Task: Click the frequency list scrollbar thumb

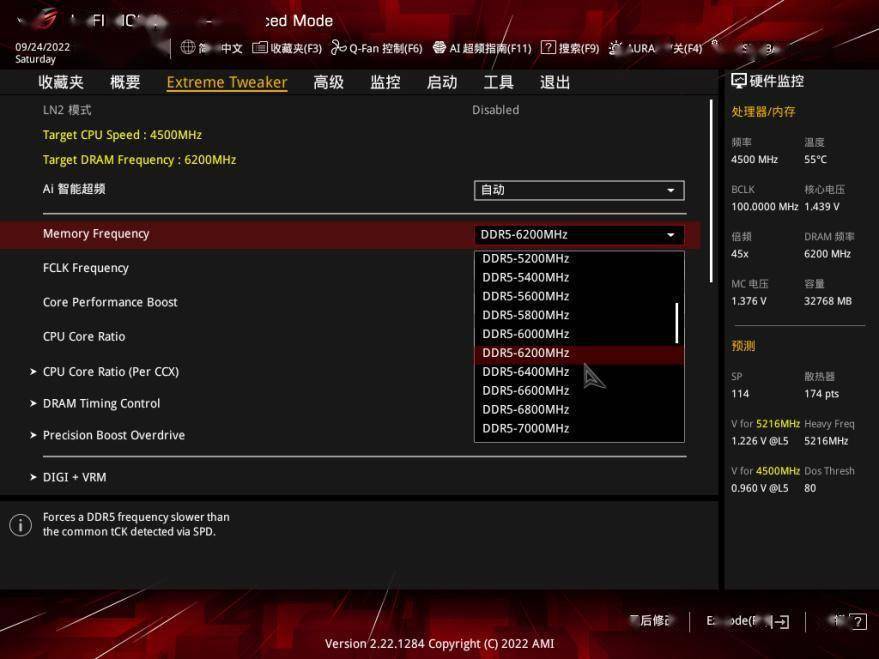Action: click(x=677, y=322)
